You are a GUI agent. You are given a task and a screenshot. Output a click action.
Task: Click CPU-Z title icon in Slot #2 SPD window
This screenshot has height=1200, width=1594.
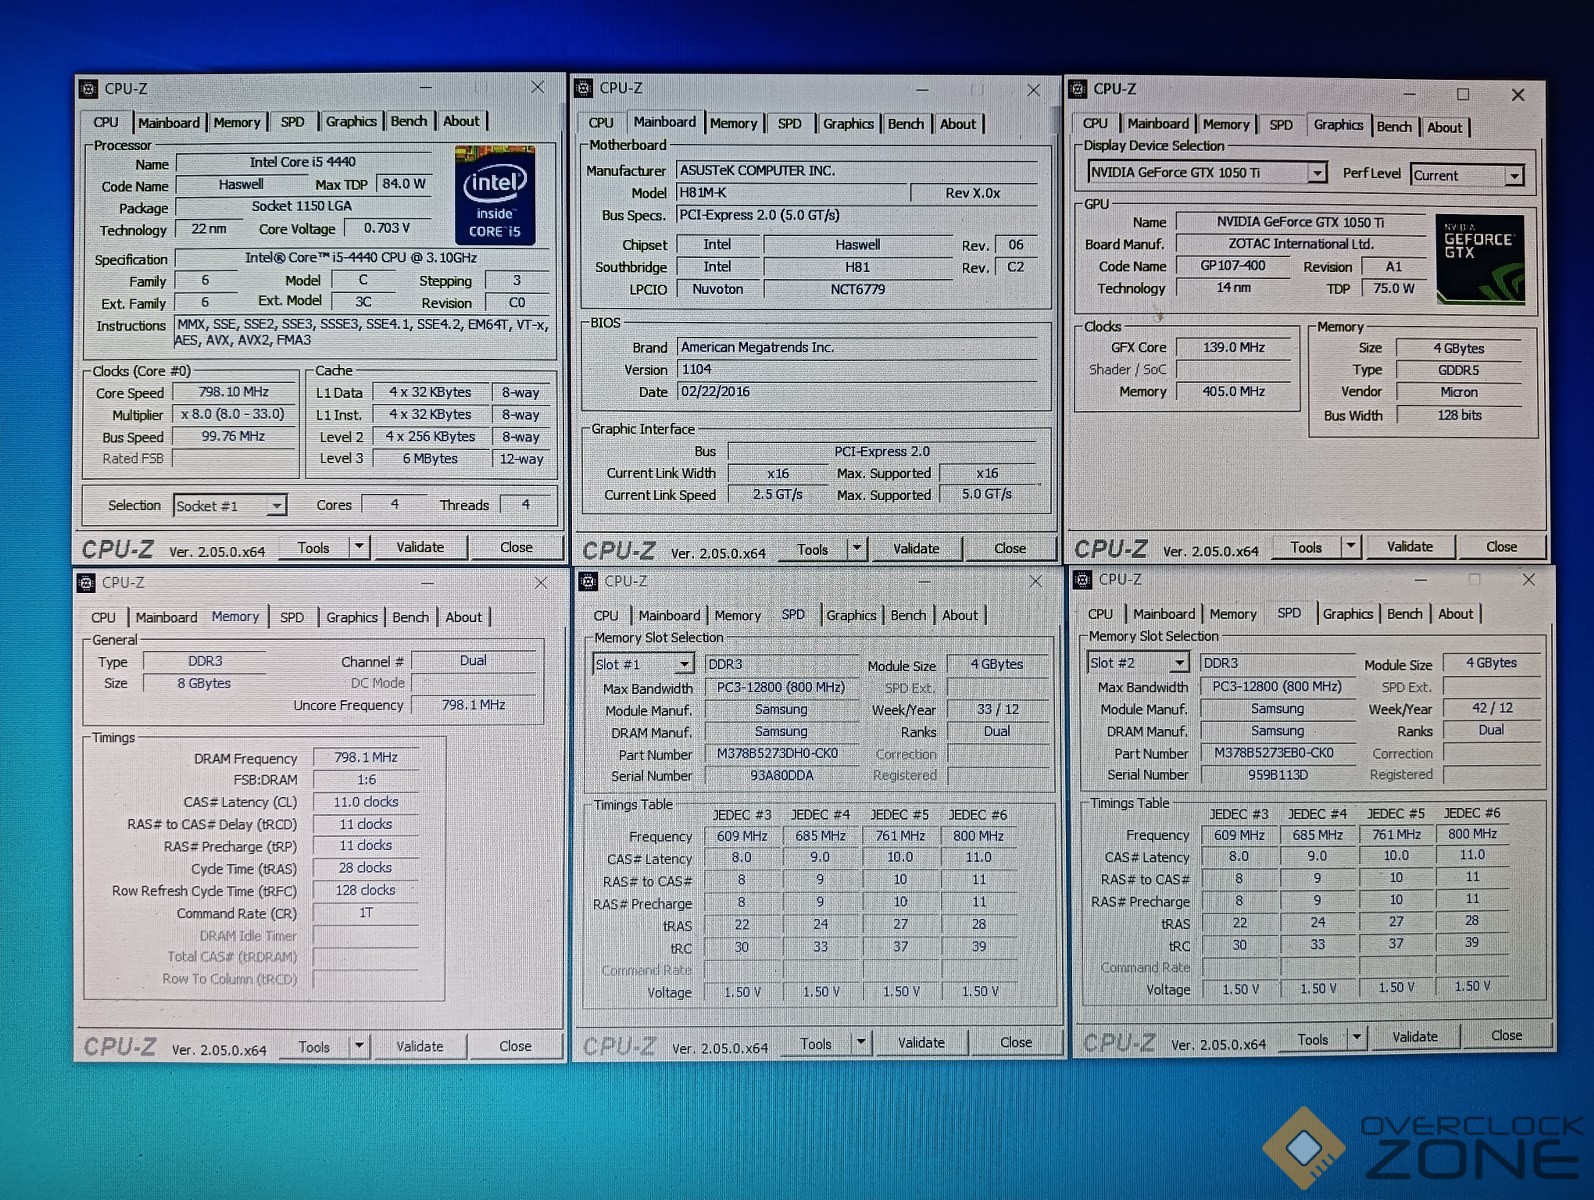pos(1082,579)
